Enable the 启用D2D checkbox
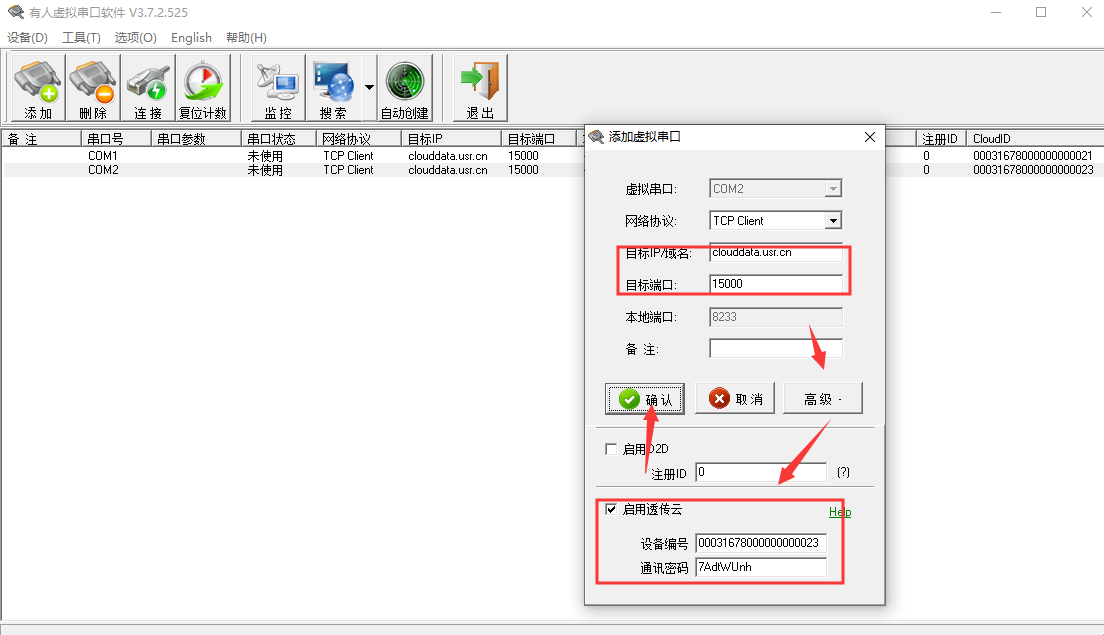Screen dimensions: 1104x635 coord(612,449)
